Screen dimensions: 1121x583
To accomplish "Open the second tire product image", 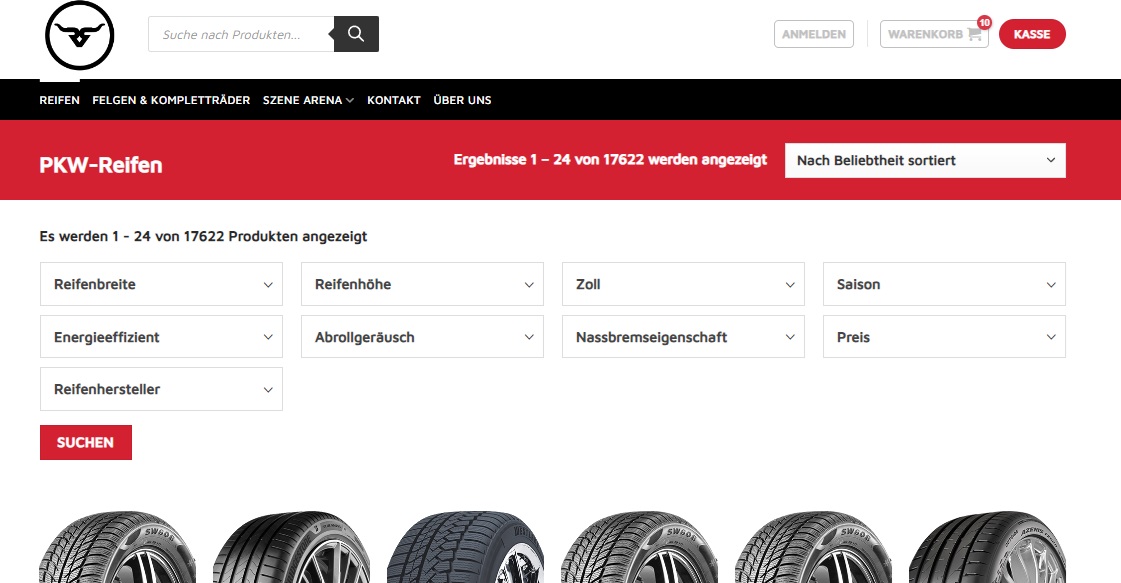I will (x=292, y=547).
